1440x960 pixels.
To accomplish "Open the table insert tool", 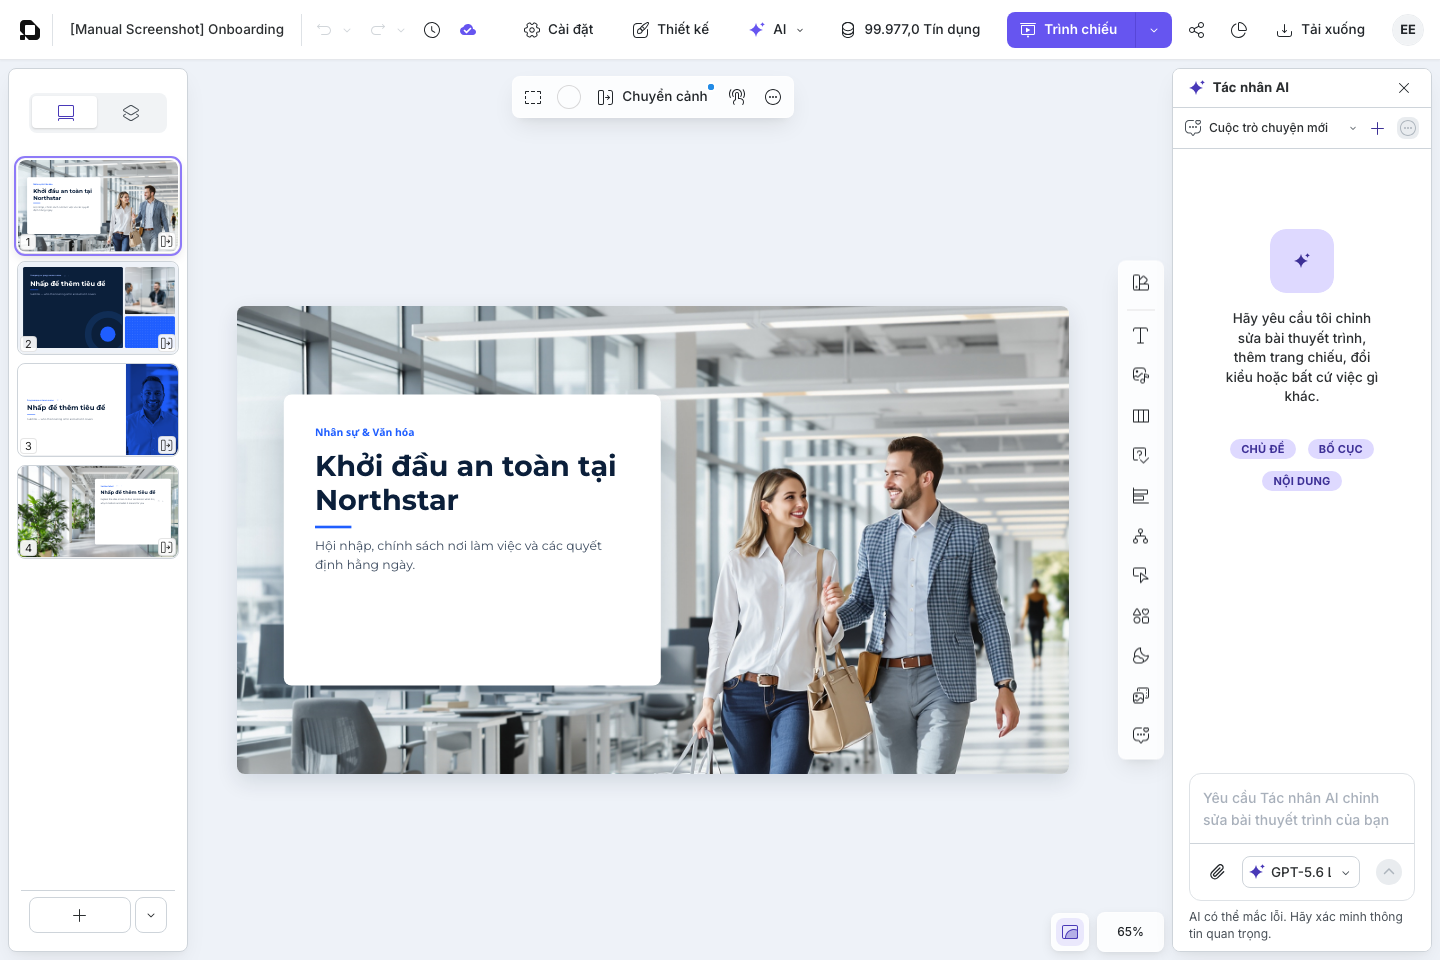I will pyautogui.click(x=1140, y=416).
